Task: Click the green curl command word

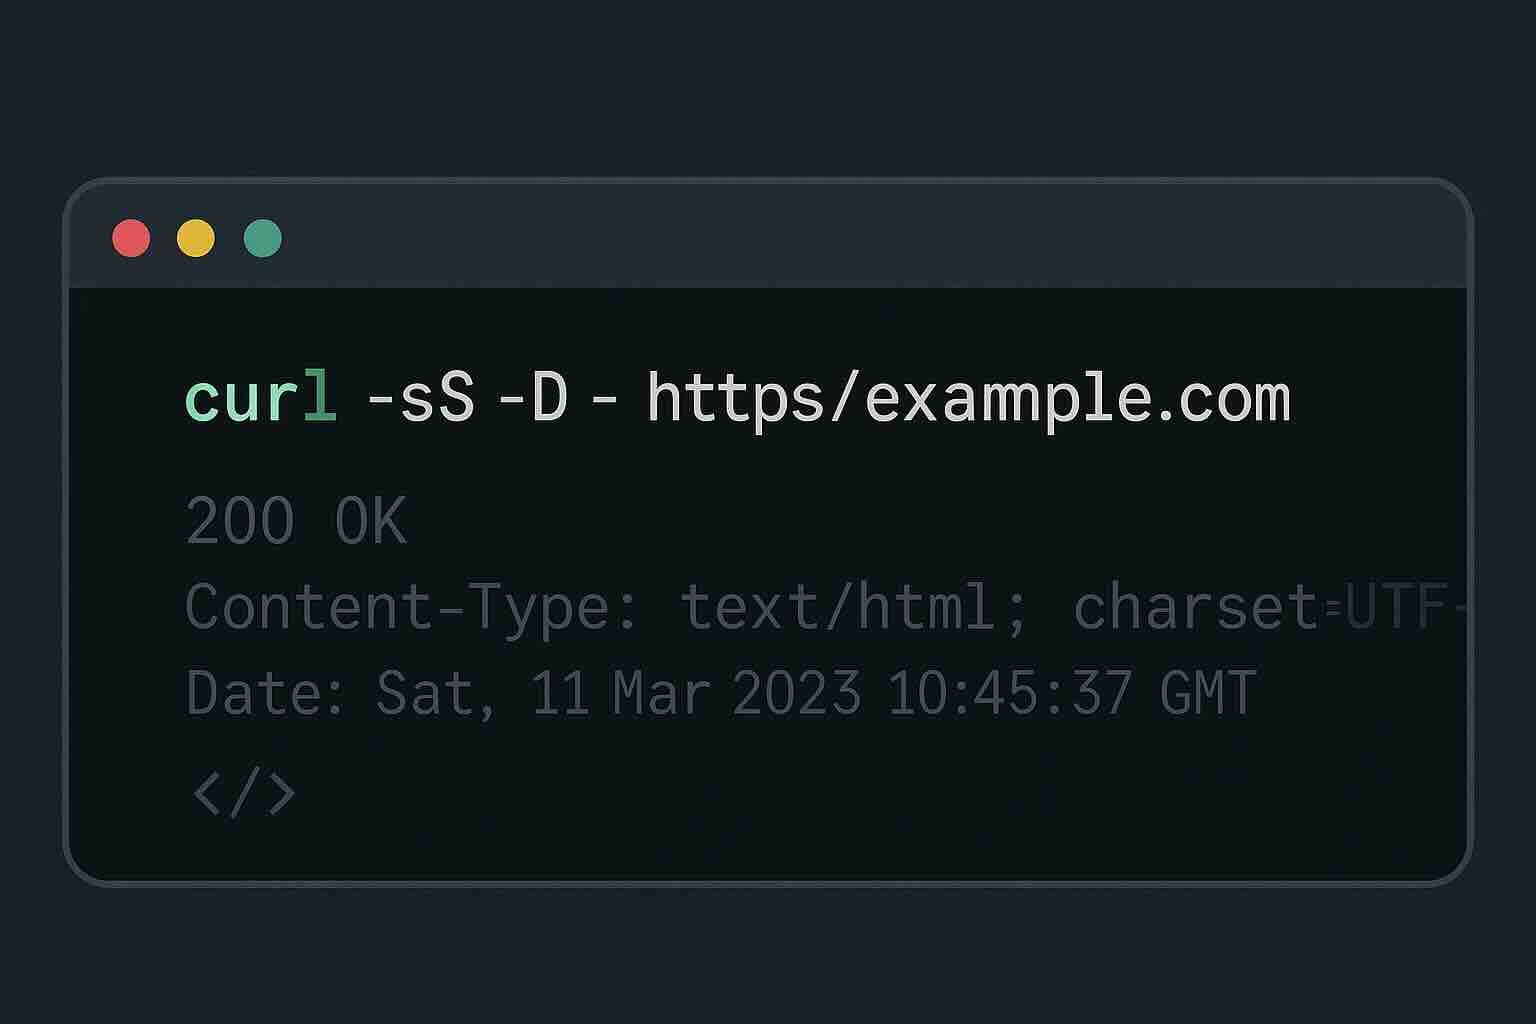Action: pos(261,397)
